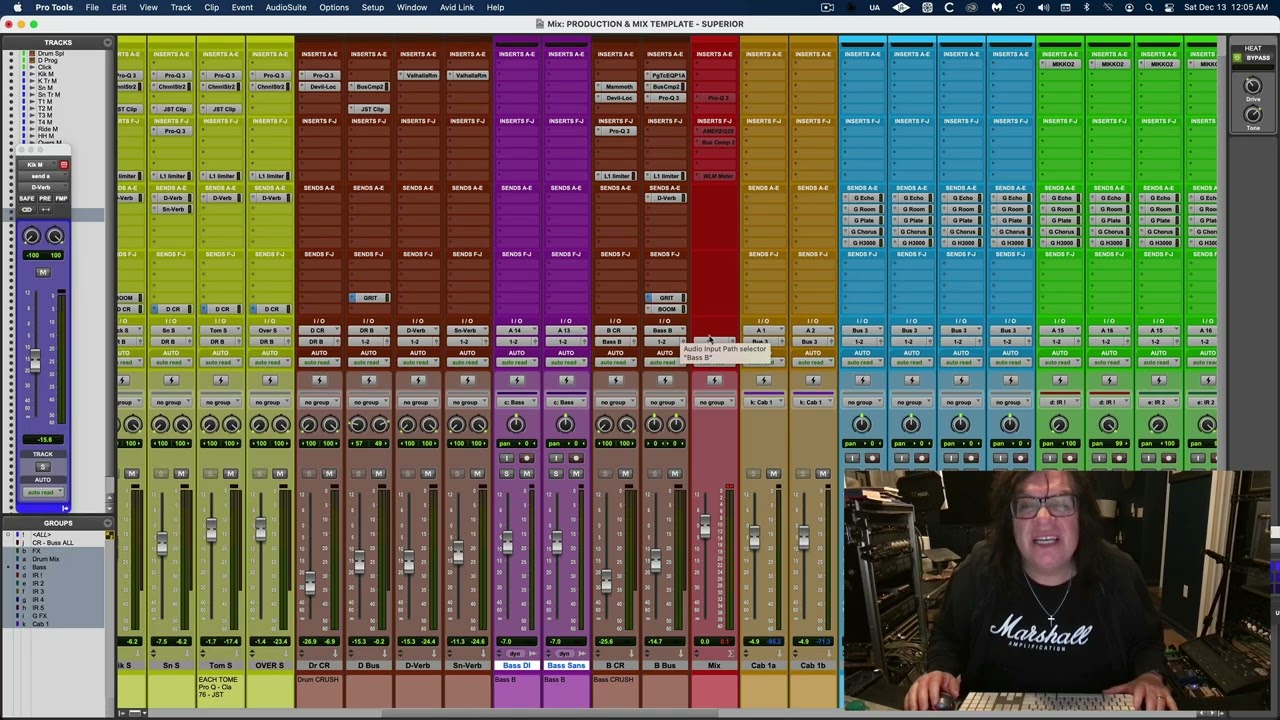Open the AudioSuite menu
This screenshot has height=720, width=1280.
pos(286,7)
